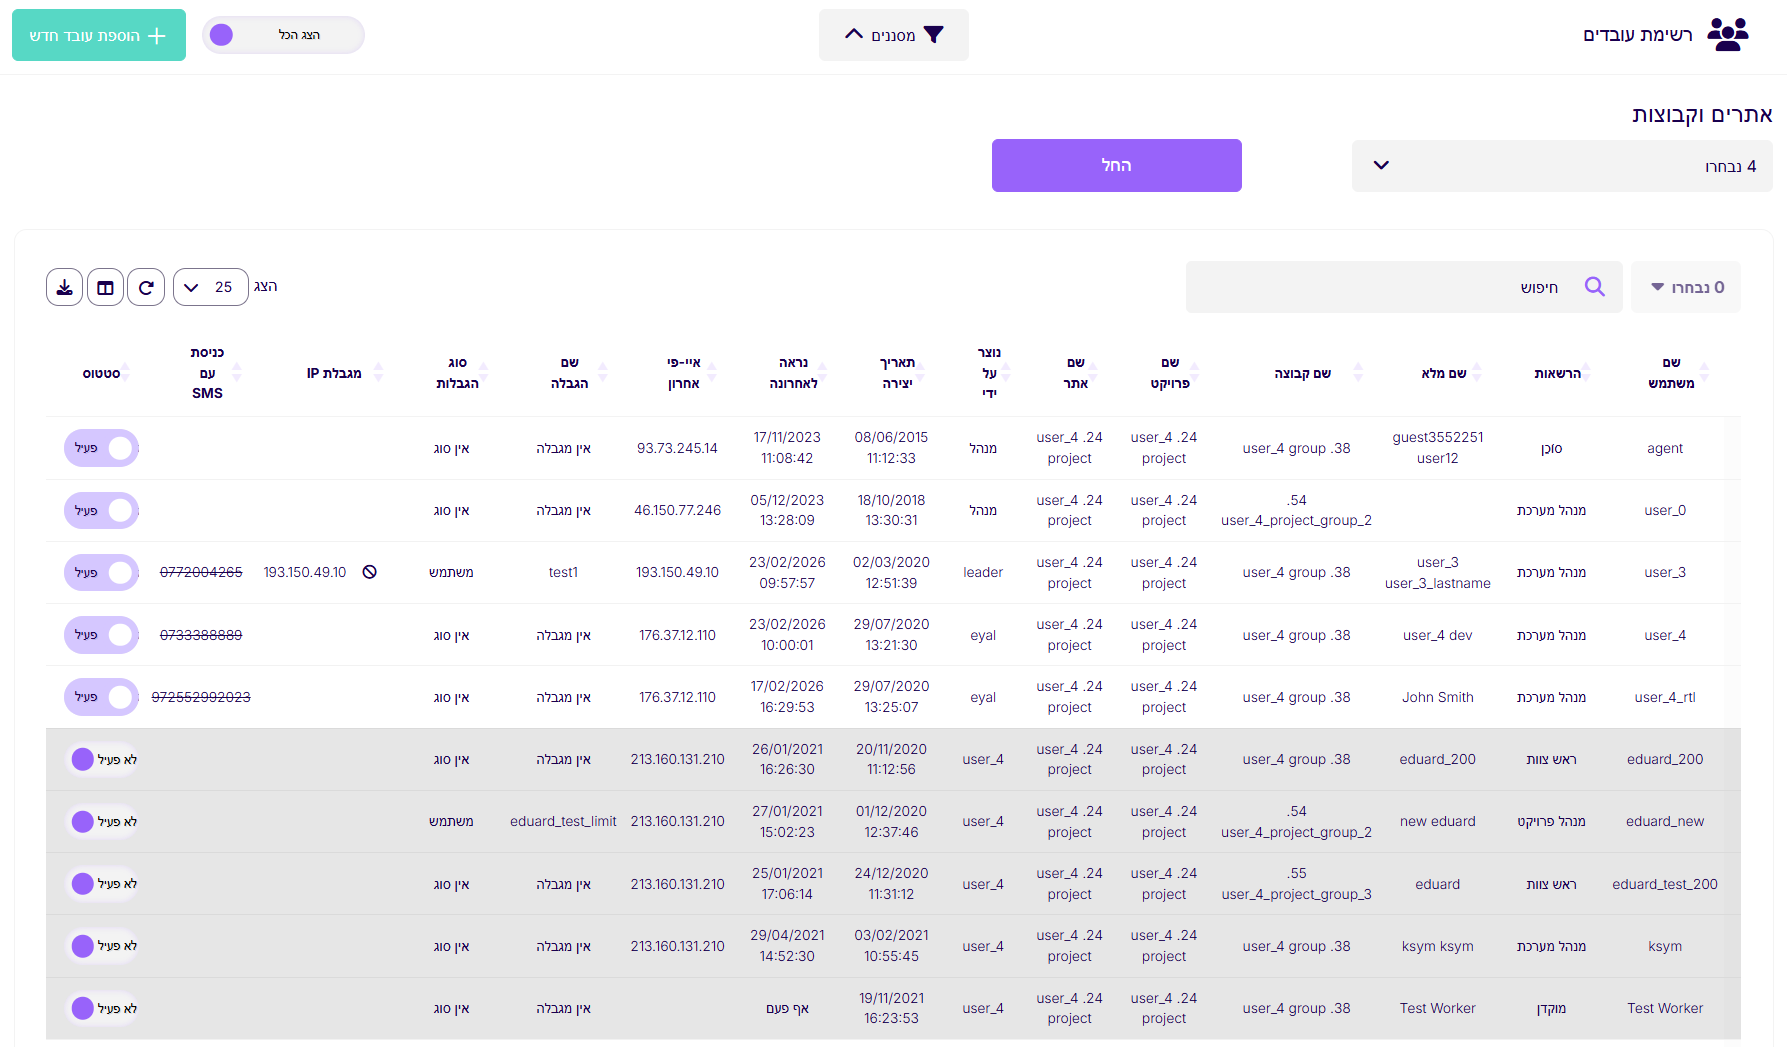Click the refresh table icon

[146, 288]
